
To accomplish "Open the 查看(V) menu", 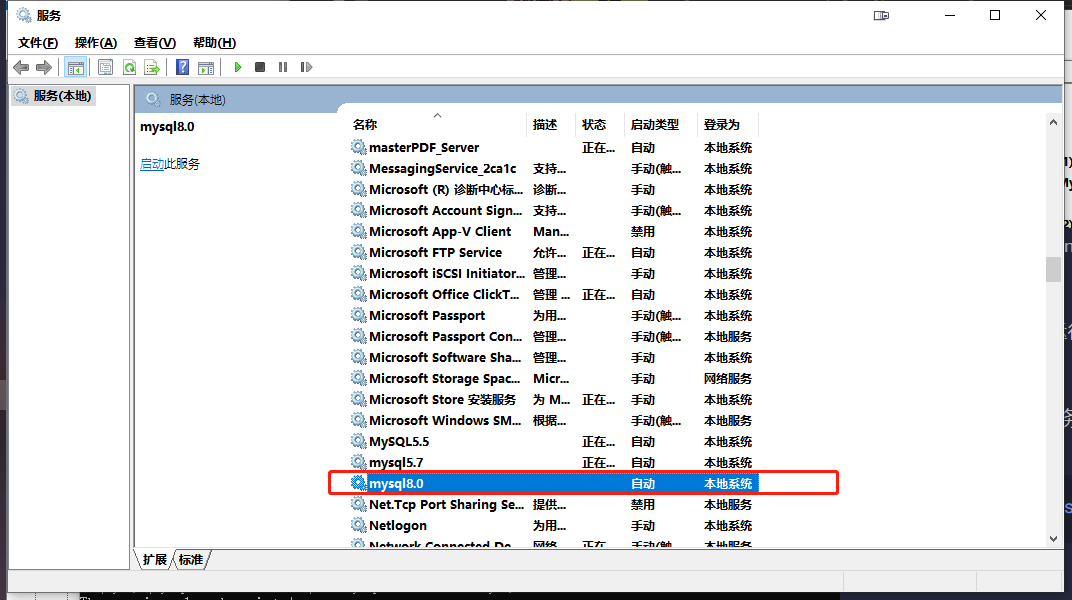I will pos(155,43).
